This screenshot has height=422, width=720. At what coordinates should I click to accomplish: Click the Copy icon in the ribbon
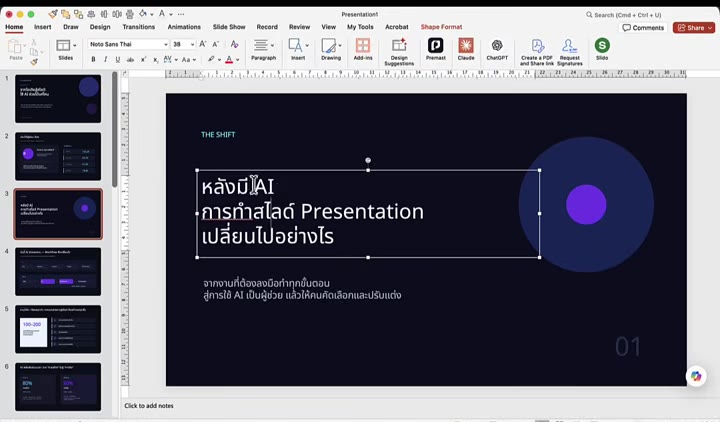(34, 51)
